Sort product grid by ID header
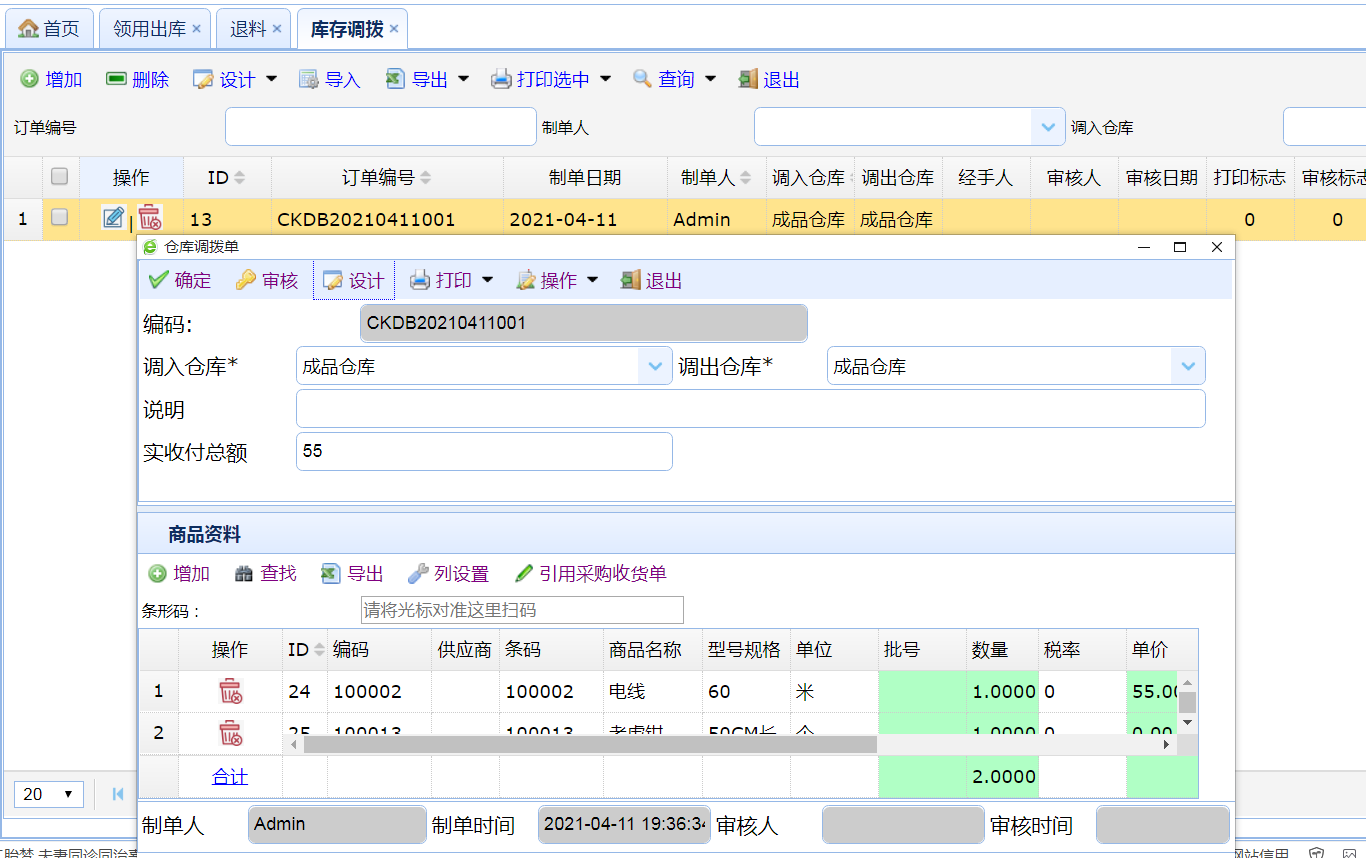Image resolution: width=1366 pixels, height=858 pixels. coord(305,650)
